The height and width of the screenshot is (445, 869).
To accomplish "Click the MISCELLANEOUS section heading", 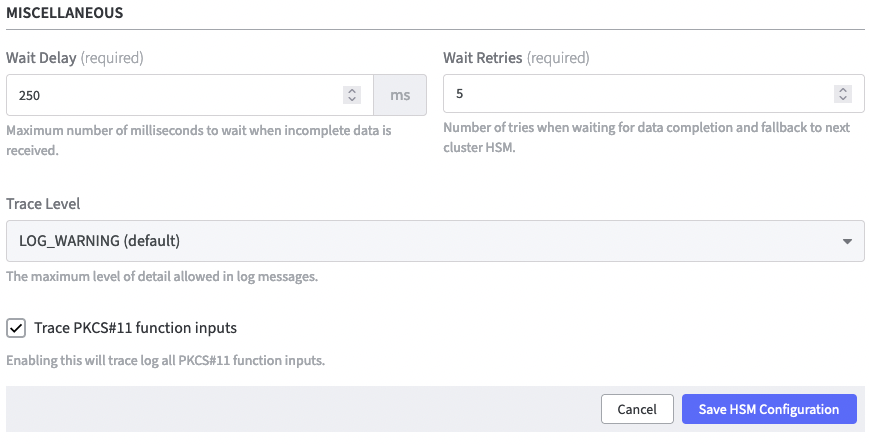I will tap(64, 15).
